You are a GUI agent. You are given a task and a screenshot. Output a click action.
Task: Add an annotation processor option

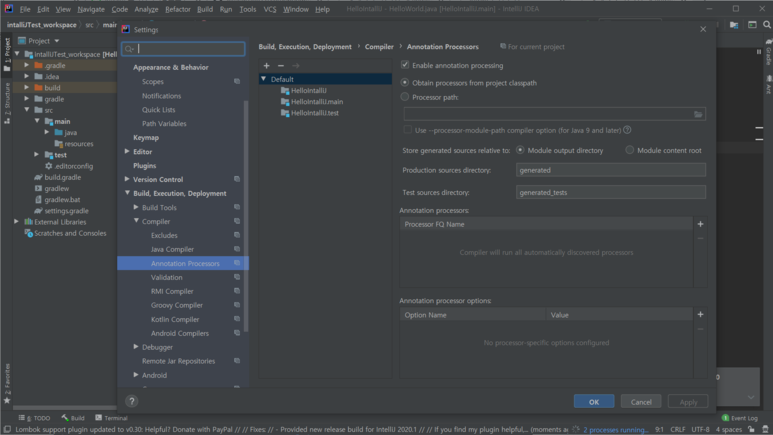pyautogui.click(x=700, y=315)
